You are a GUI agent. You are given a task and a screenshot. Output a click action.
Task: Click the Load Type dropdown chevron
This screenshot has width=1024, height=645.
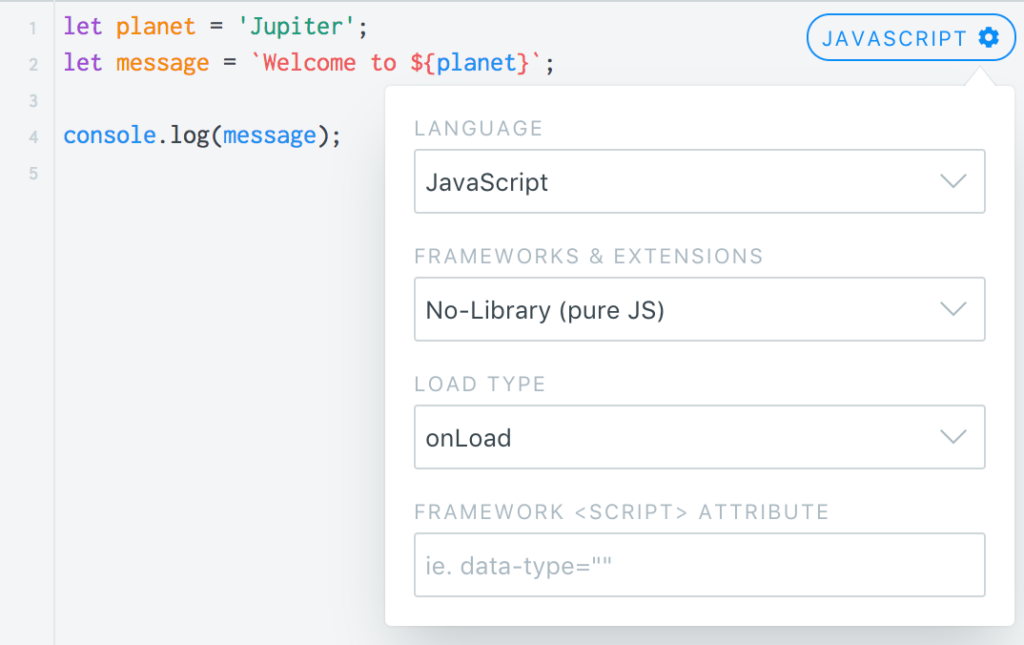[x=953, y=437]
